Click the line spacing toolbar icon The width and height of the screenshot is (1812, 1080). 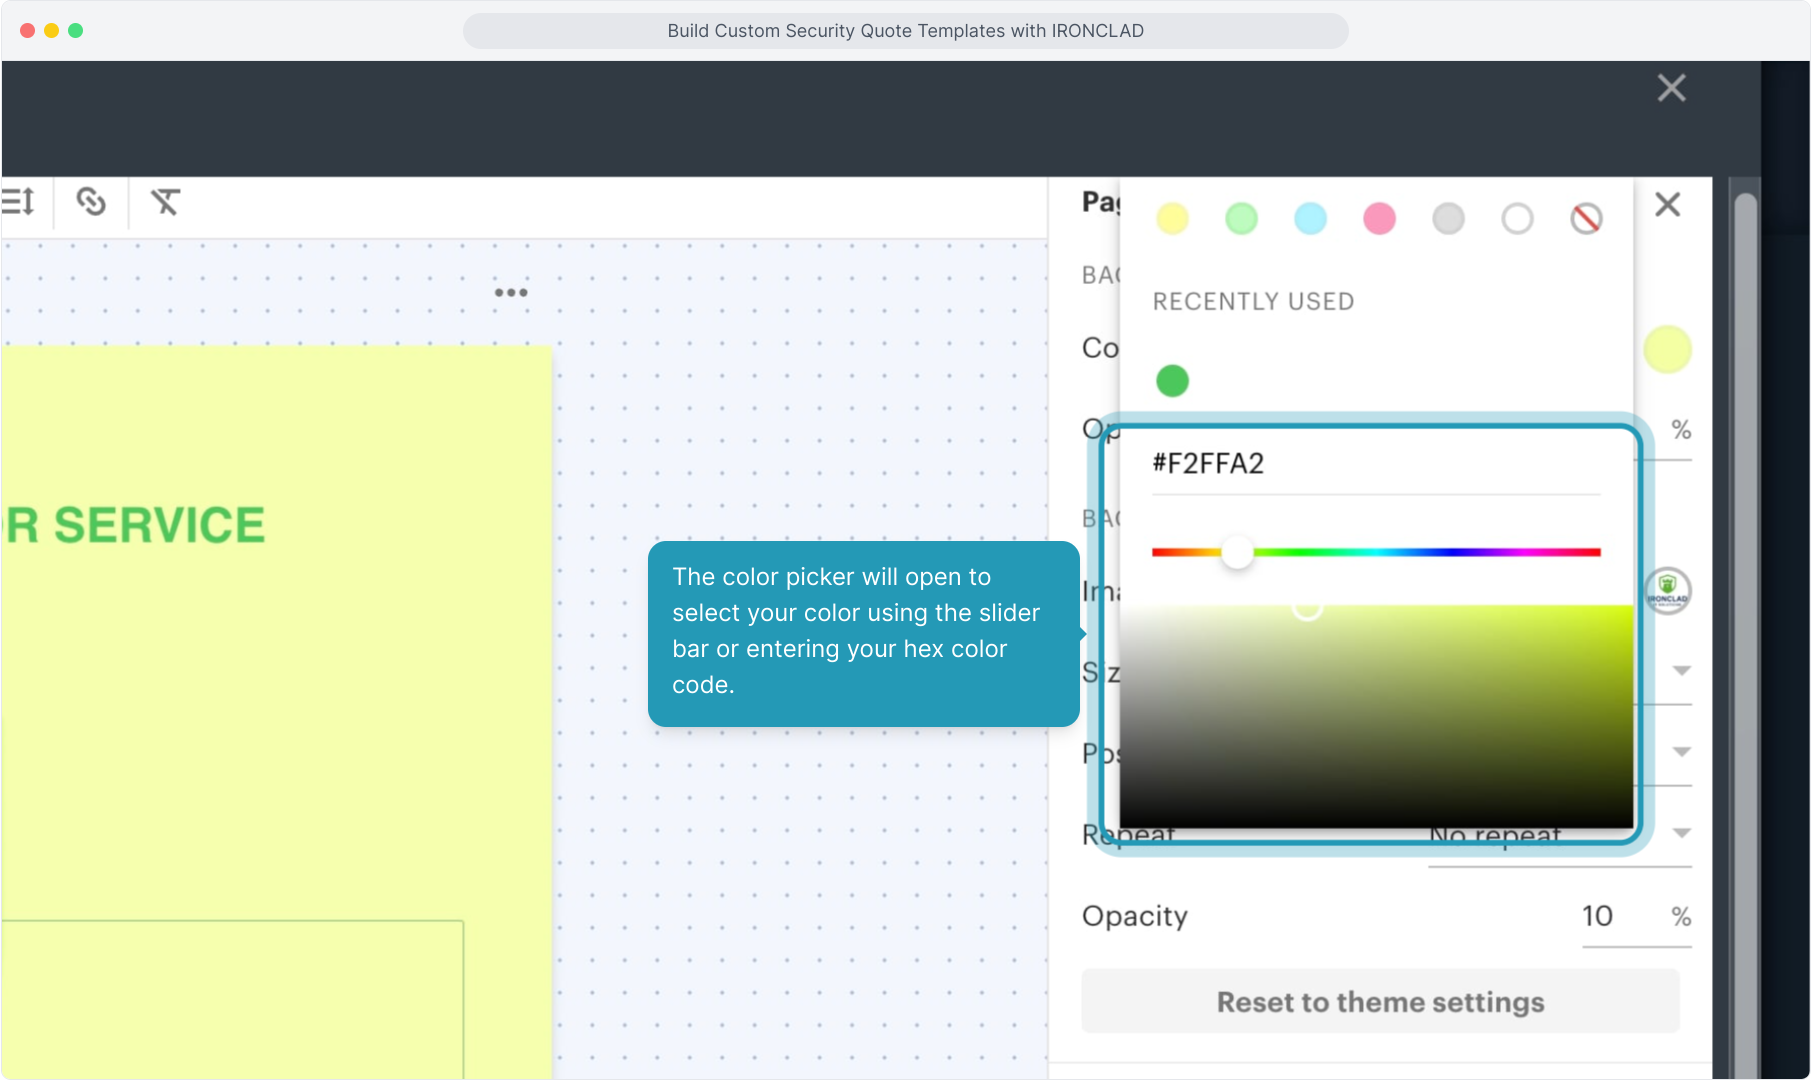[x=18, y=202]
